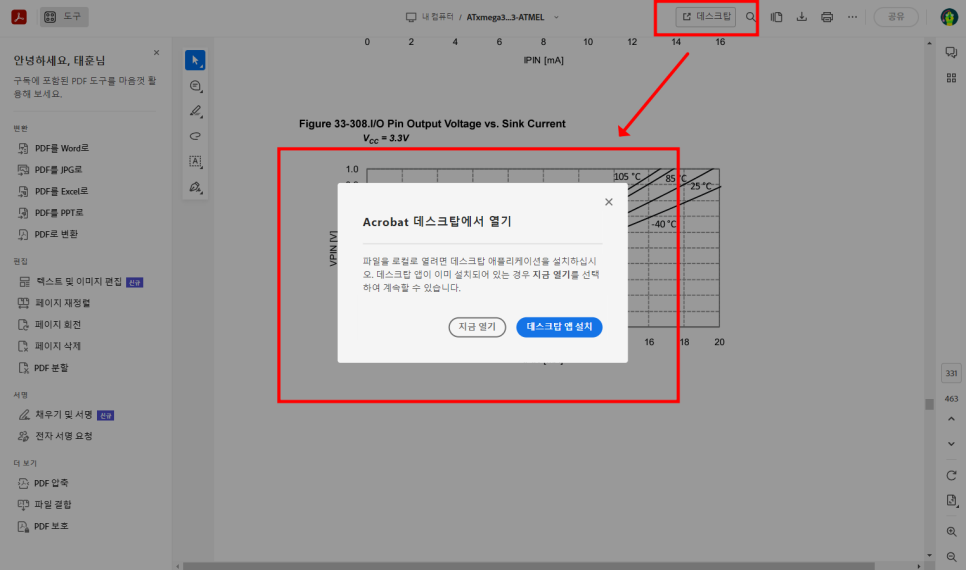966x570 pixels.
Task: Open the comments panel icon
Action: [x=951, y=52]
